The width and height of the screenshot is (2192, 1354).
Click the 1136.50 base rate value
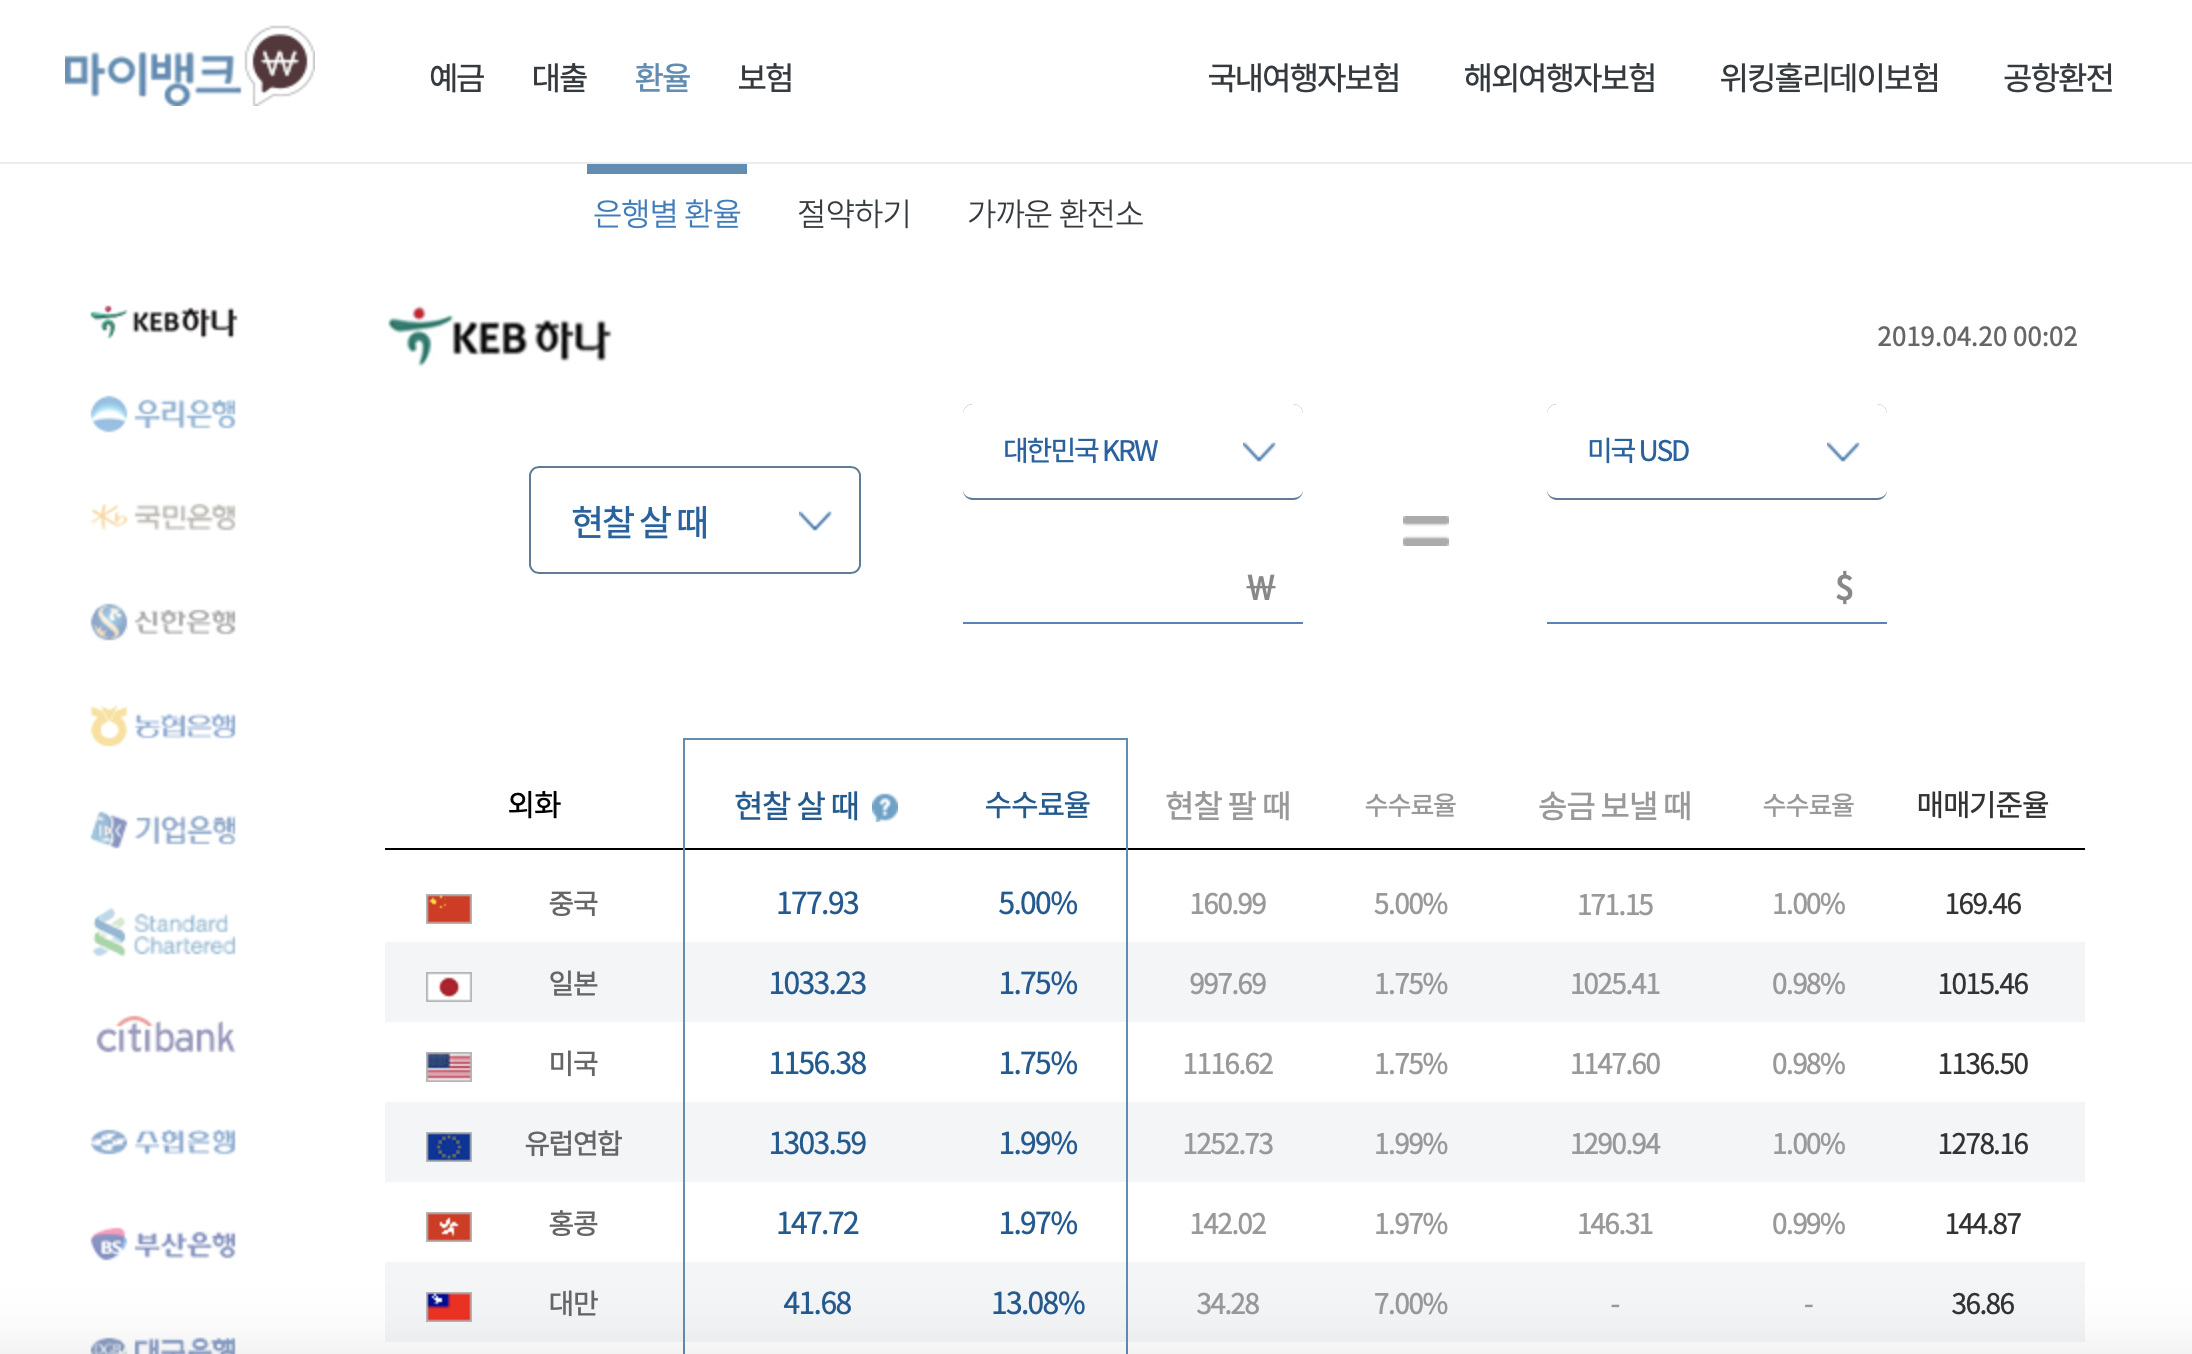tap(1983, 1063)
